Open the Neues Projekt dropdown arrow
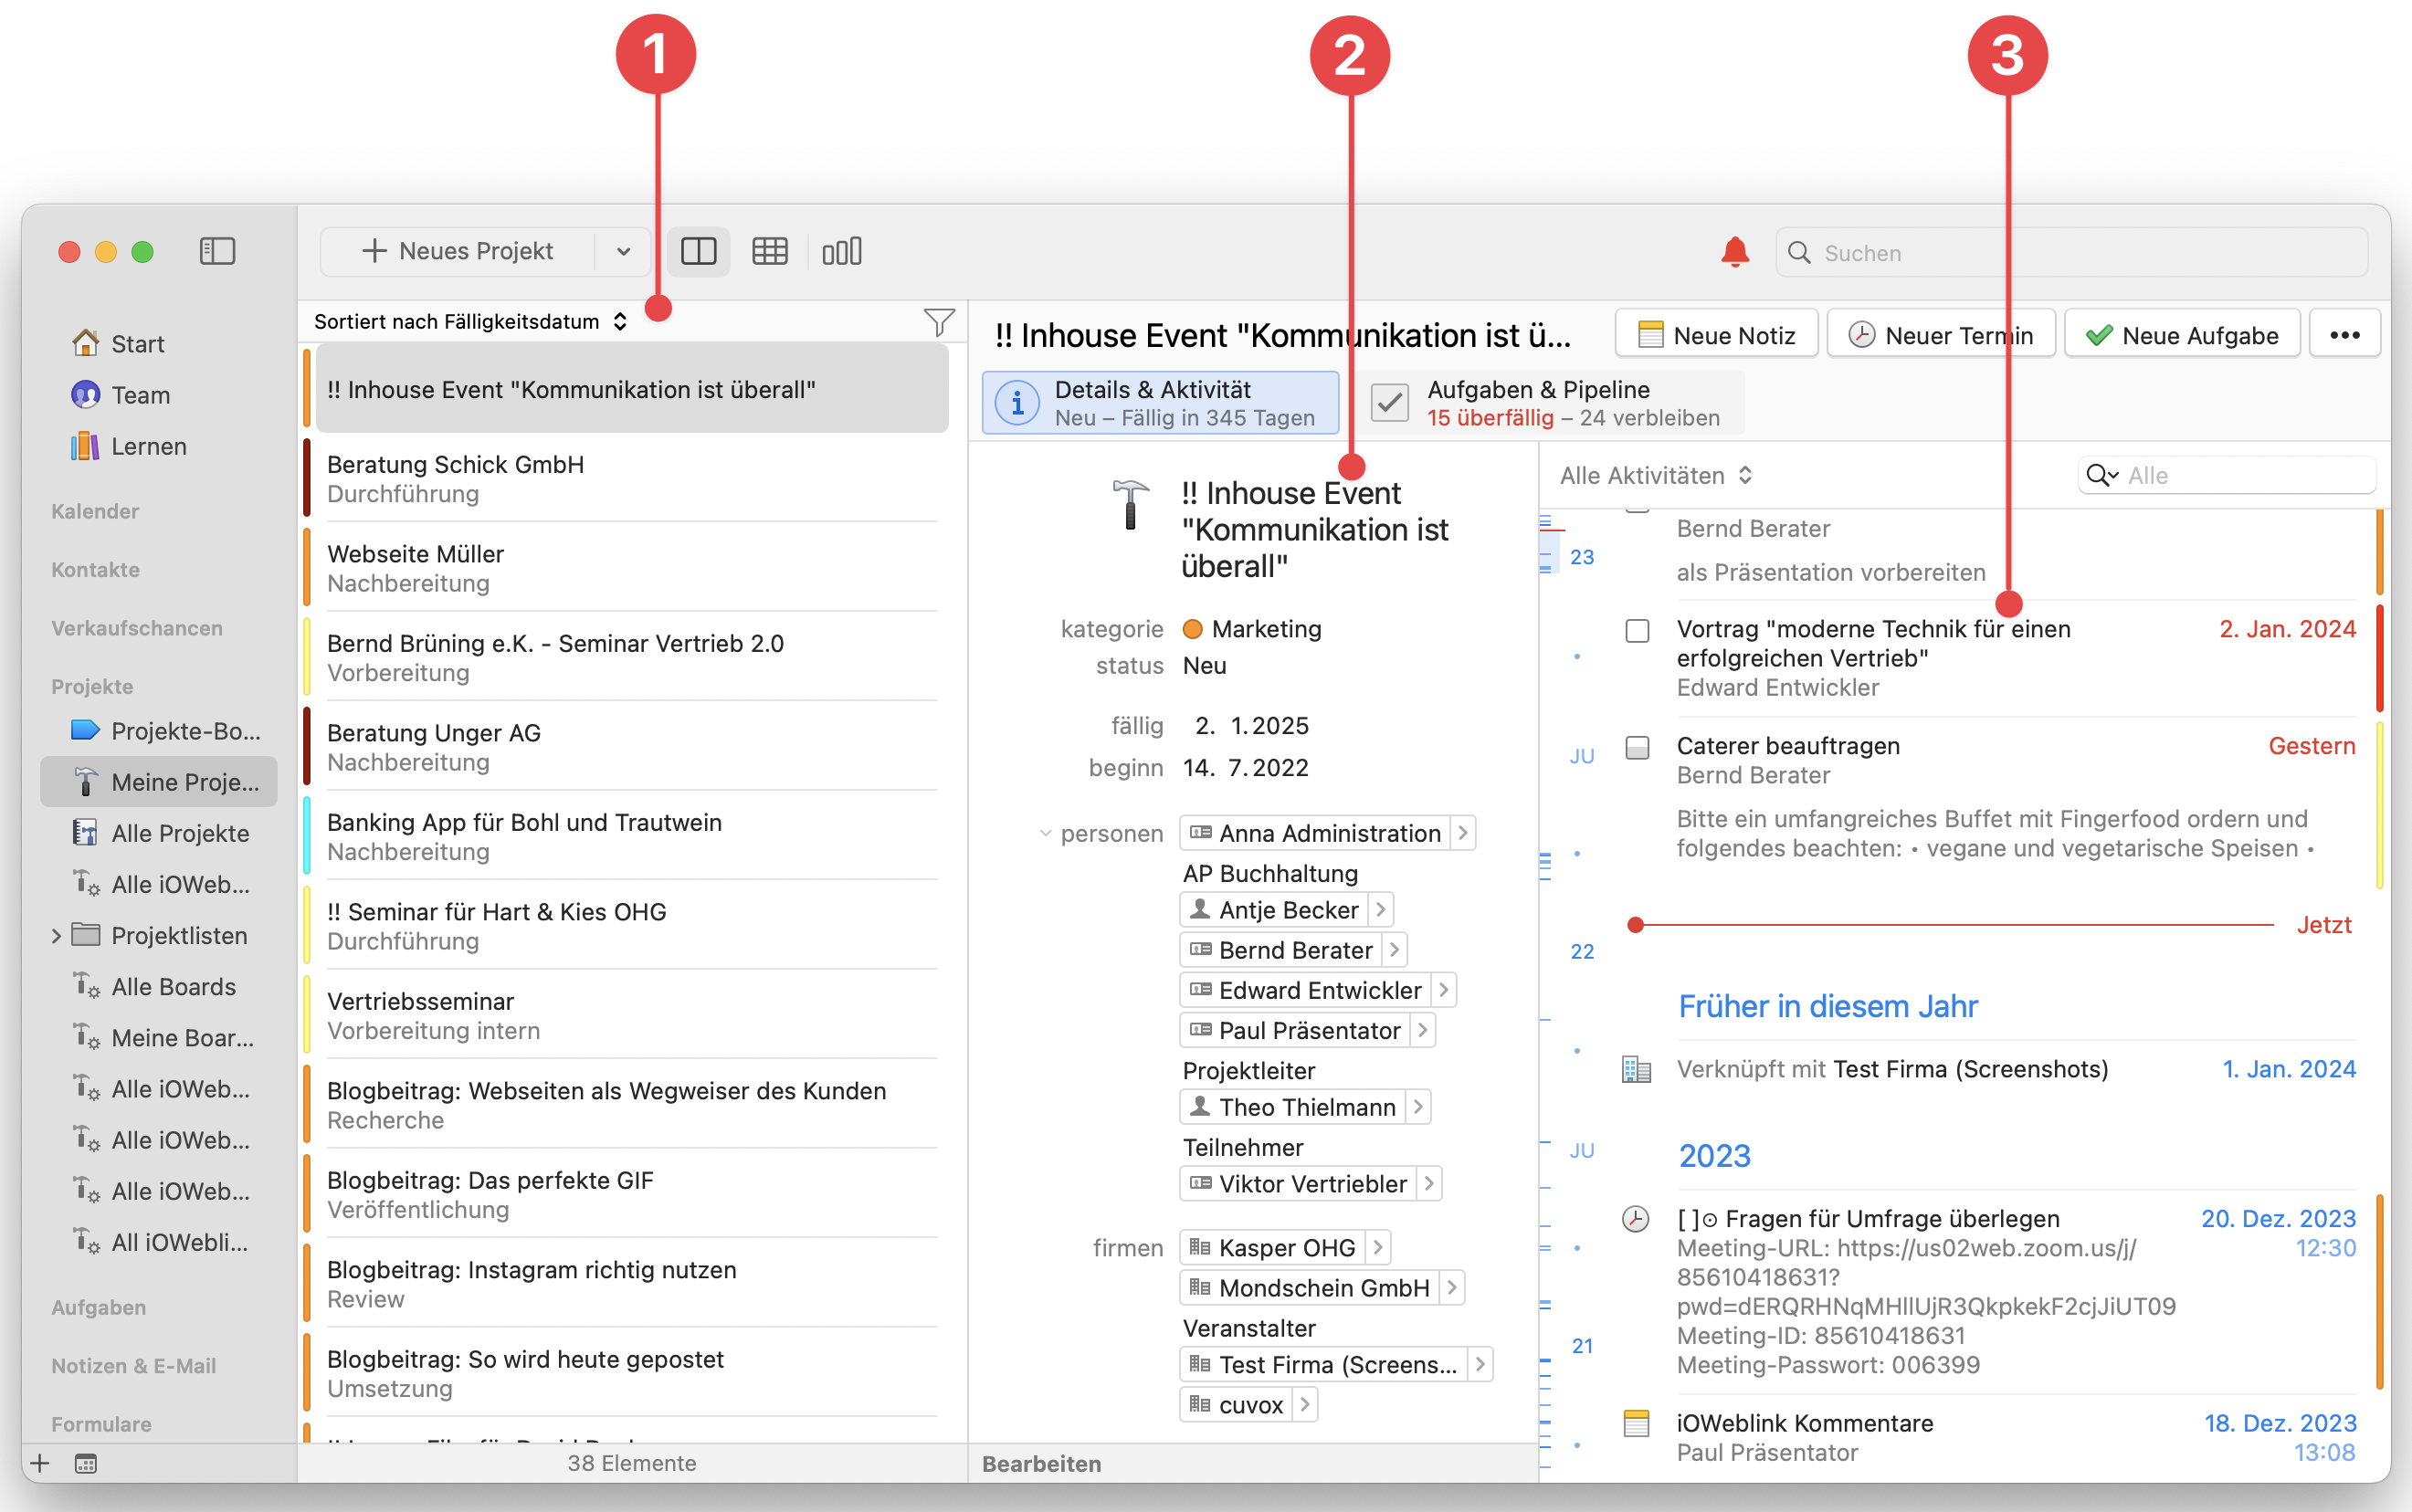2412x1512 pixels. [623, 251]
